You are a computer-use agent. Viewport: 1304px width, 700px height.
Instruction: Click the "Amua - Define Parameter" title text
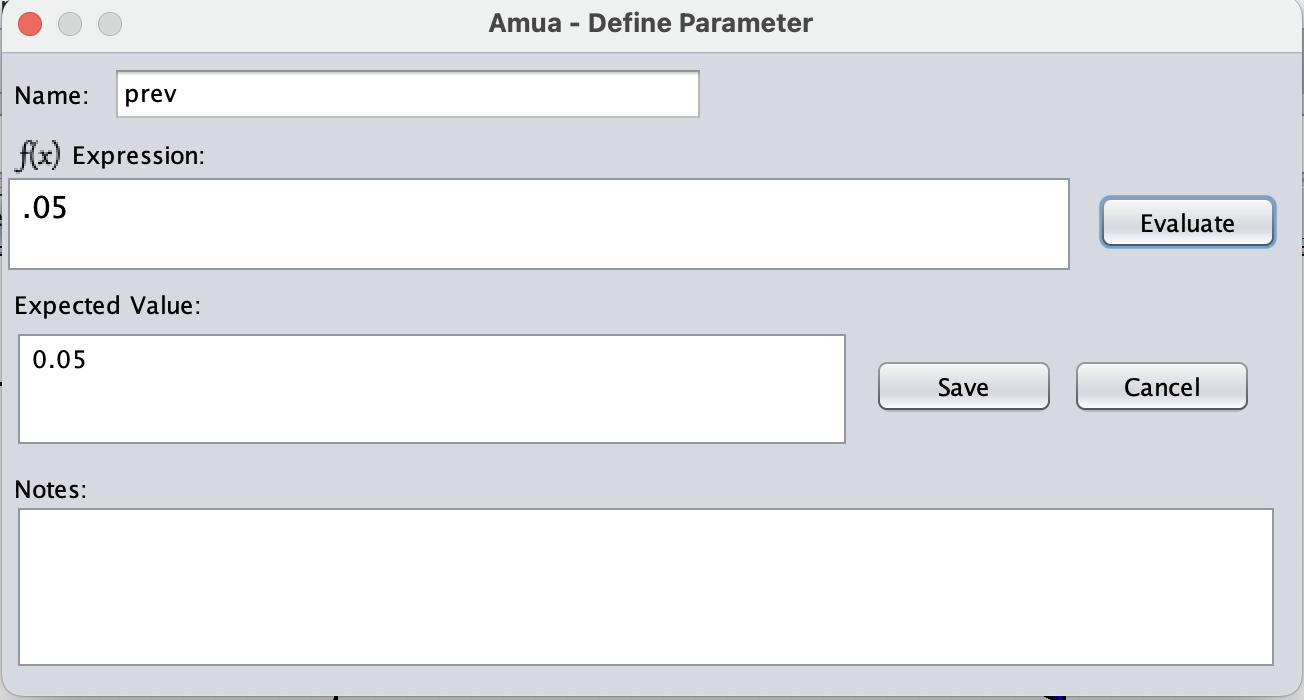coord(650,23)
